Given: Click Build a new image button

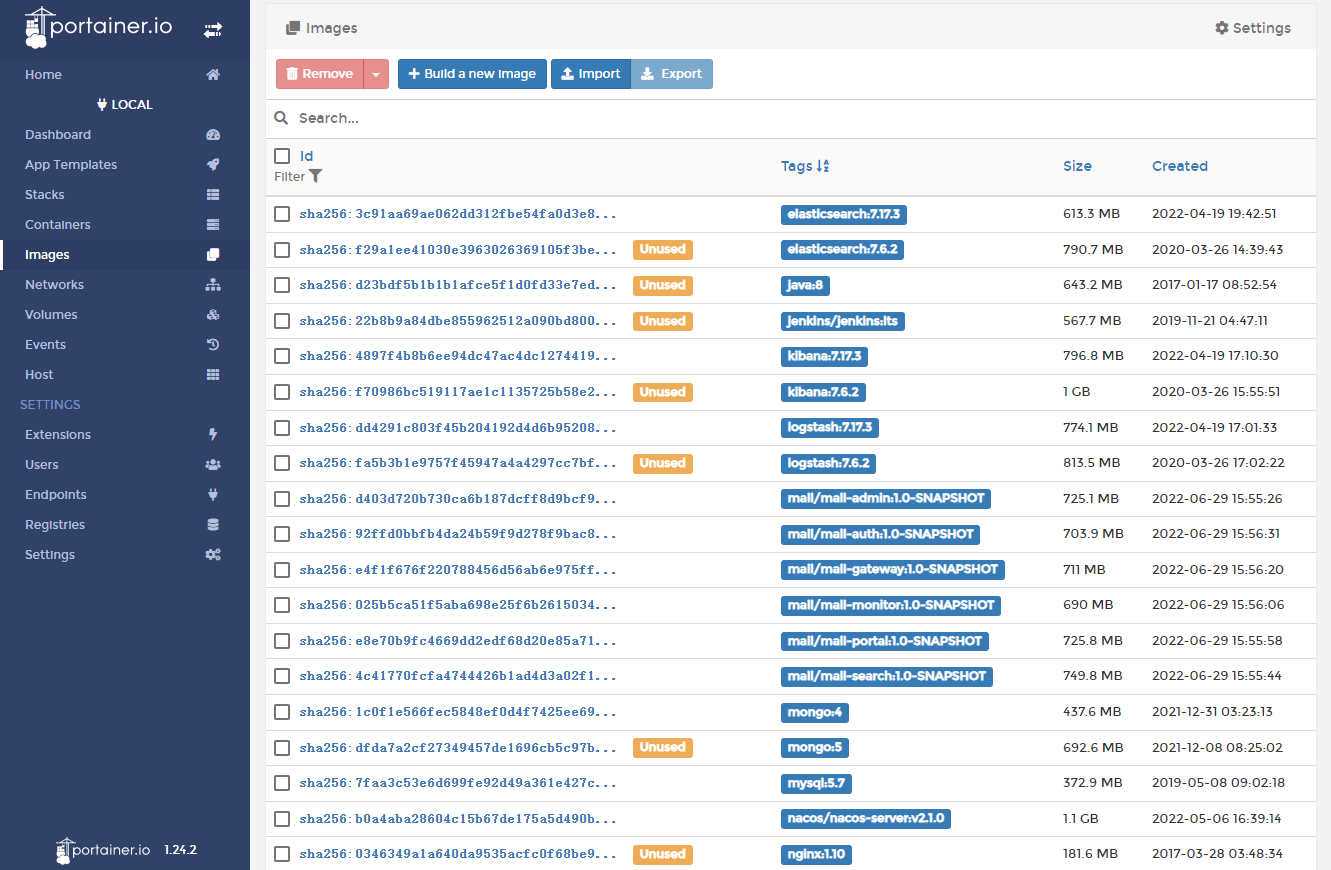Looking at the screenshot, I should pos(472,74).
